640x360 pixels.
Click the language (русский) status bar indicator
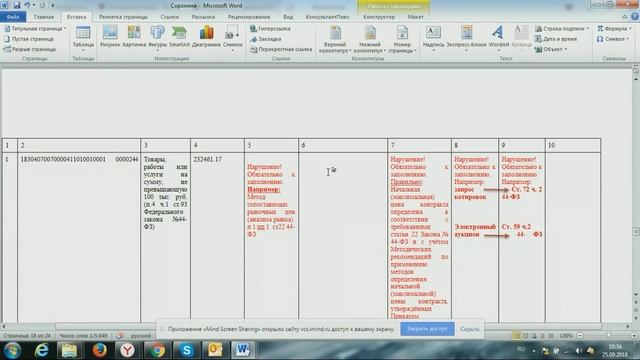(140, 336)
